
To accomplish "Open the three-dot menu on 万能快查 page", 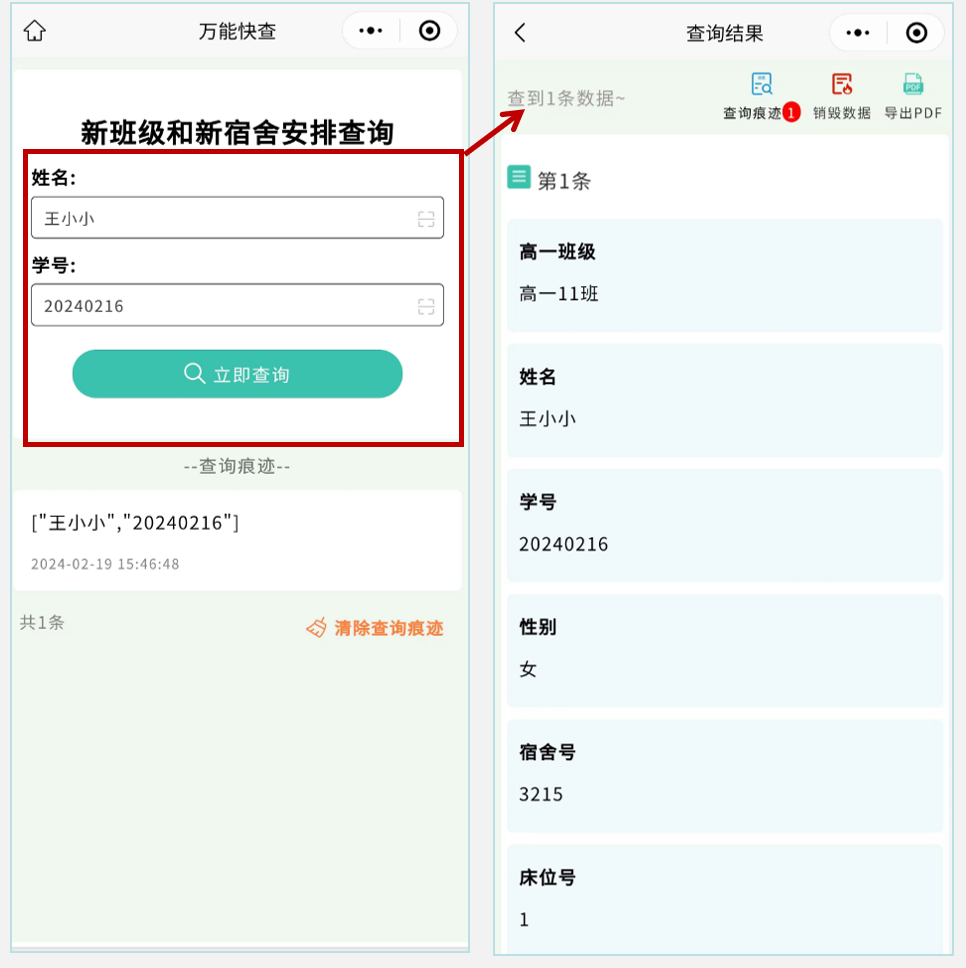I will 370,30.
